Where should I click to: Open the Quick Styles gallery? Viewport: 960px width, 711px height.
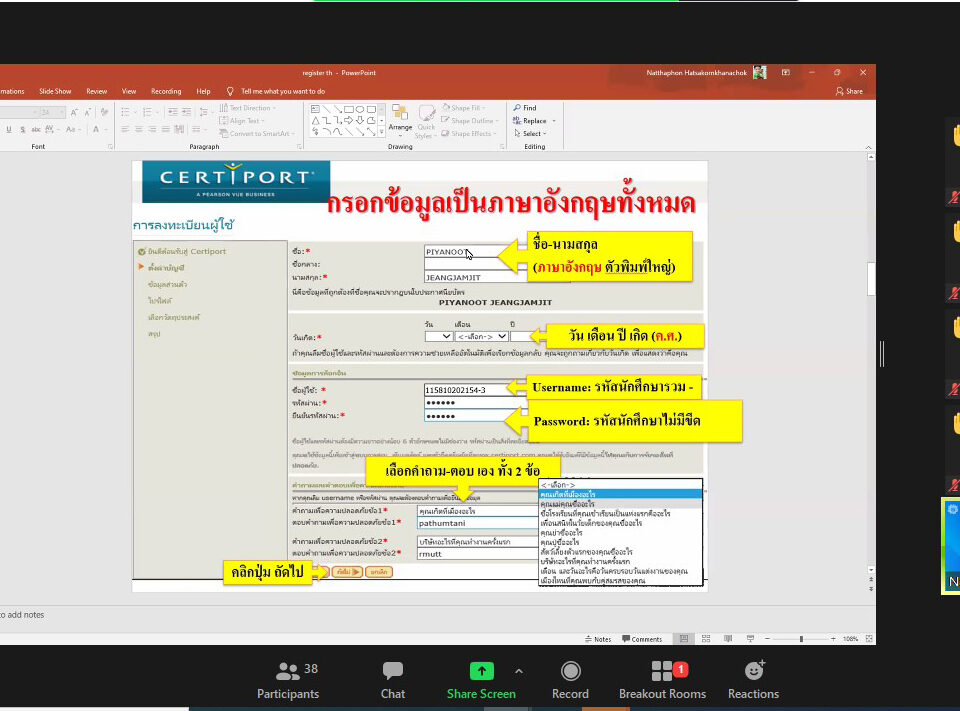426,121
